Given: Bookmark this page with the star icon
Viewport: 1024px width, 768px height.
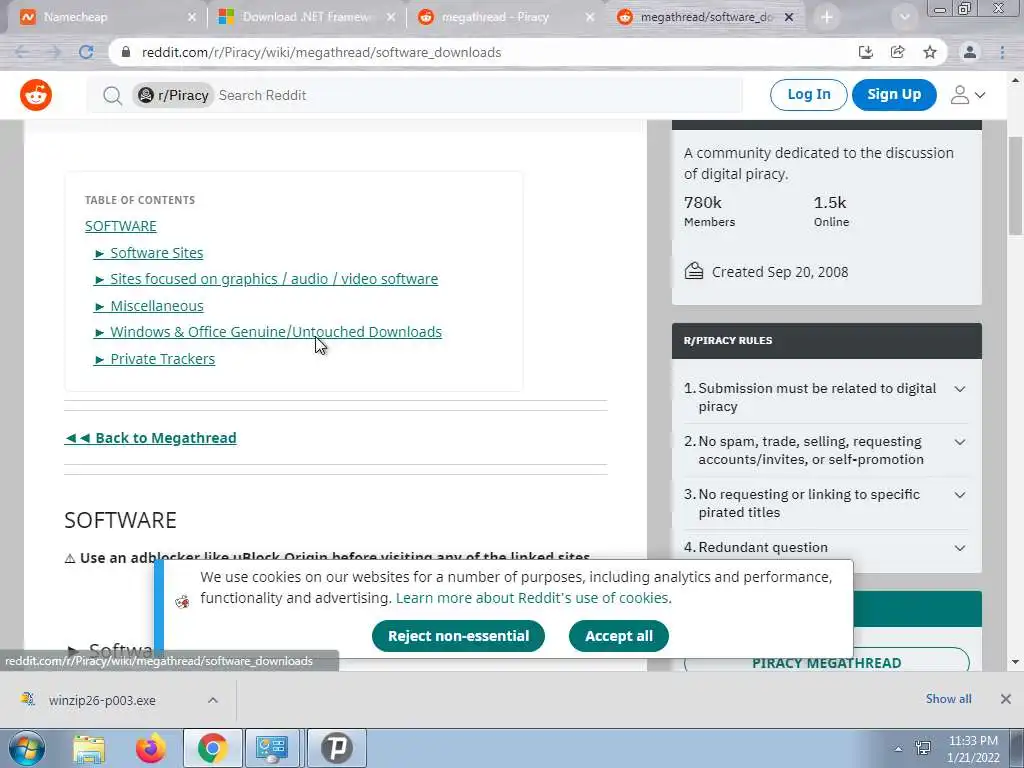Looking at the screenshot, I should tap(930, 52).
